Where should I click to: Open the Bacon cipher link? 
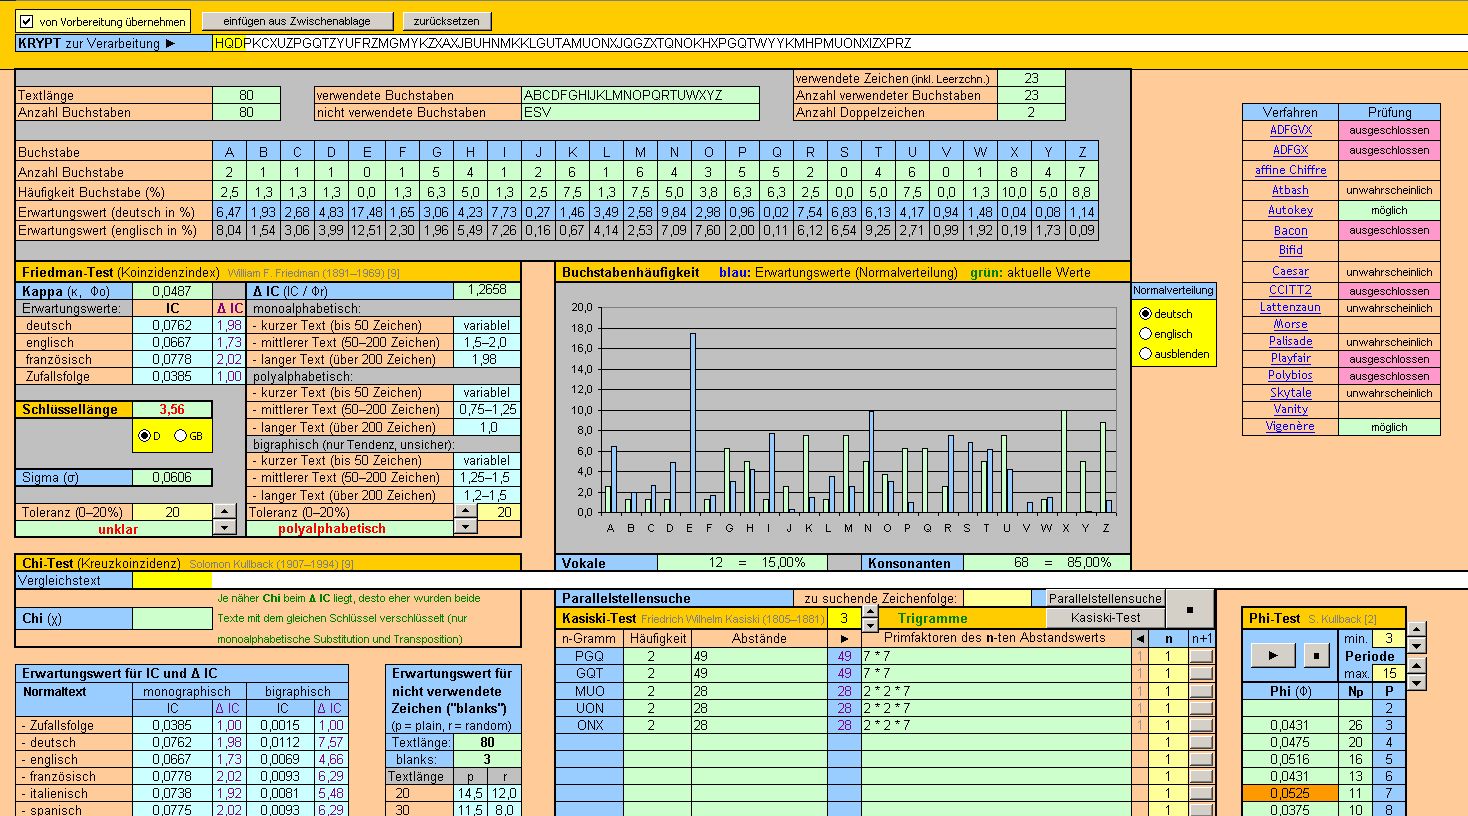pyautogui.click(x=1290, y=230)
